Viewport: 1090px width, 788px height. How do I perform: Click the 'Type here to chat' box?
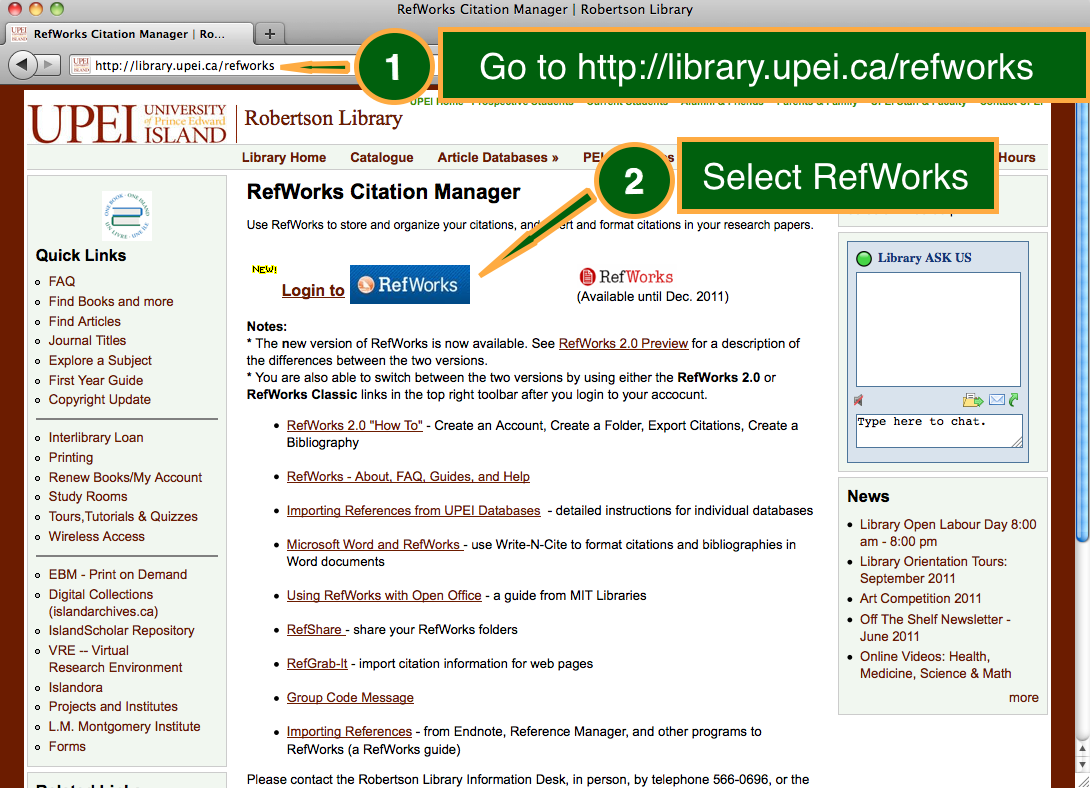(x=938, y=431)
